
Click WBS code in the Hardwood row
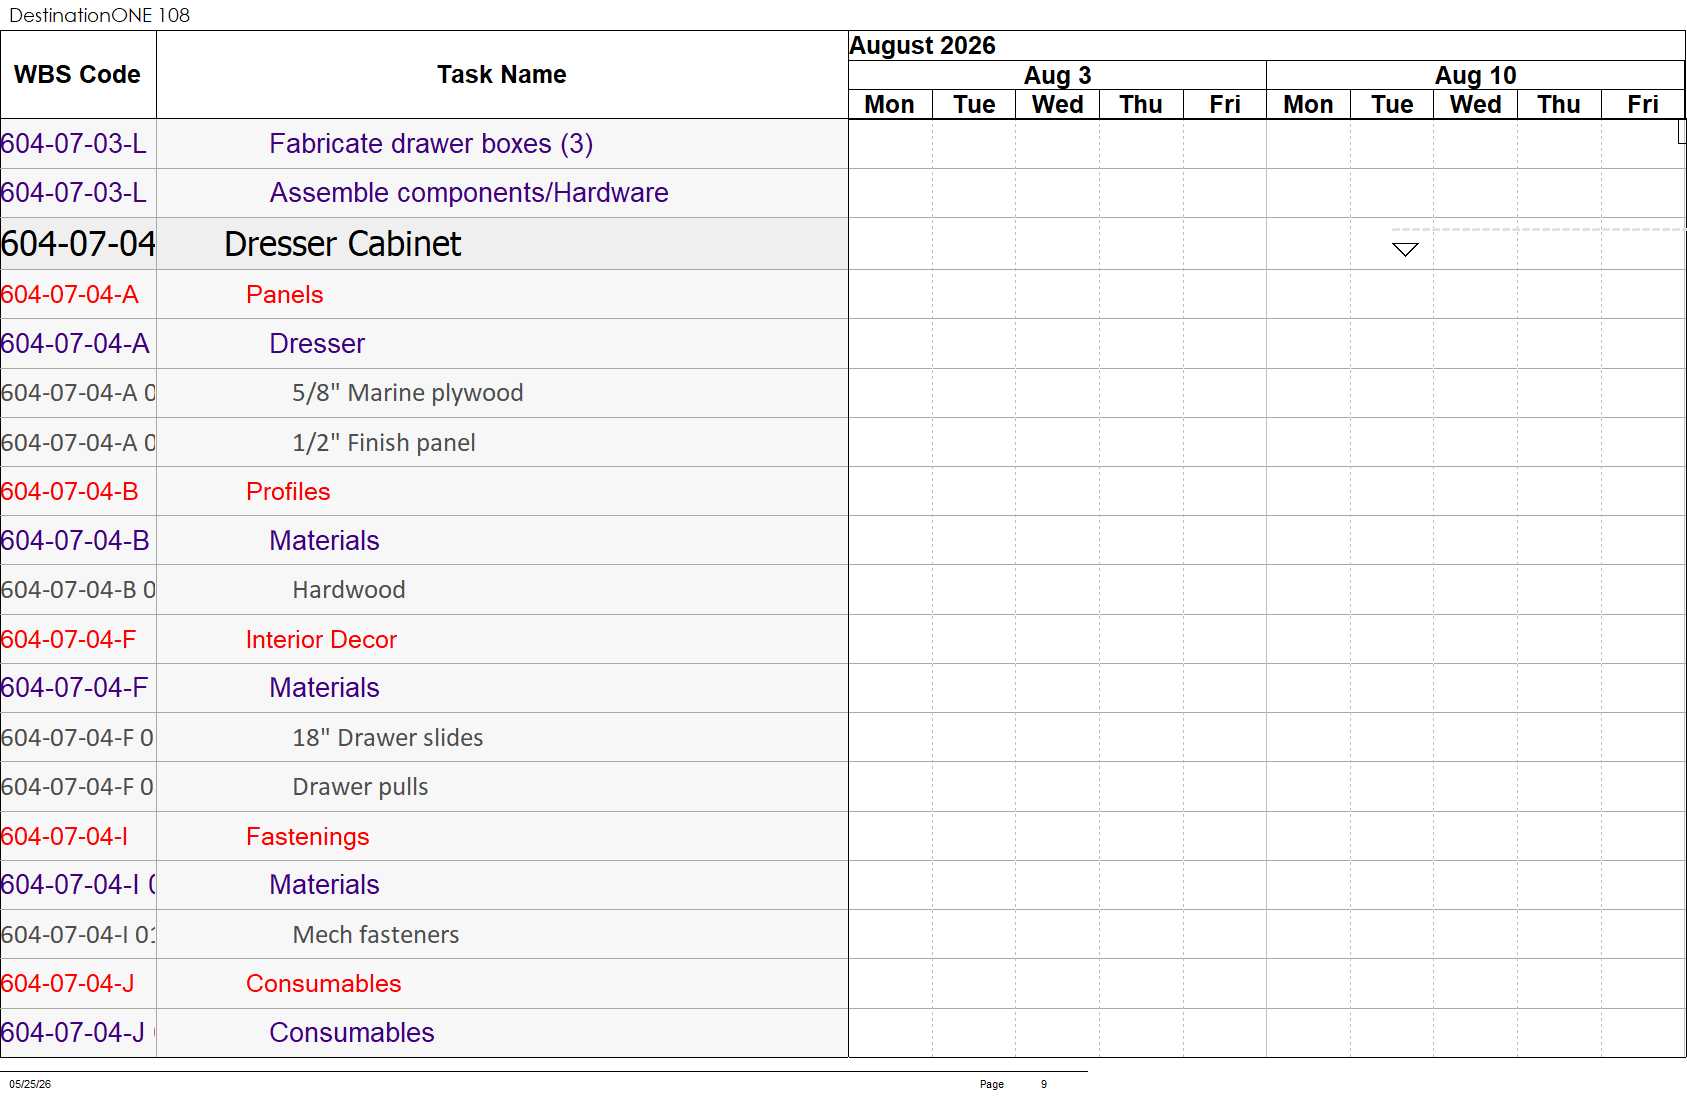click(78, 590)
